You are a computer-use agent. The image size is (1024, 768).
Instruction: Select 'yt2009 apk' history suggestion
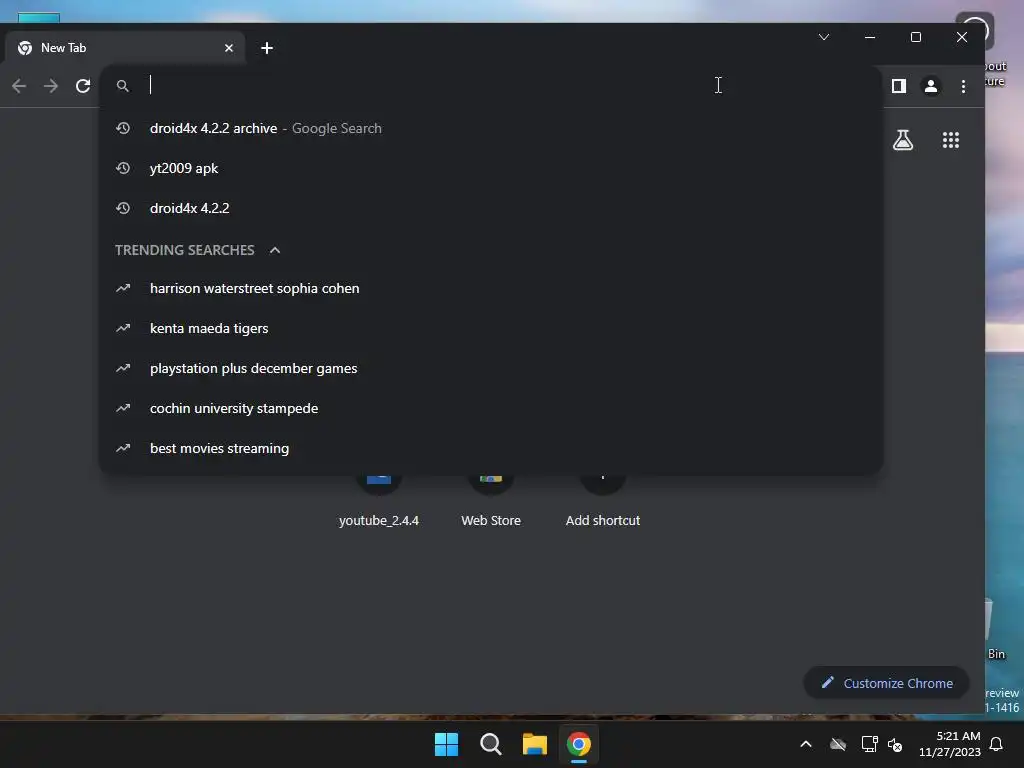(x=491, y=168)
